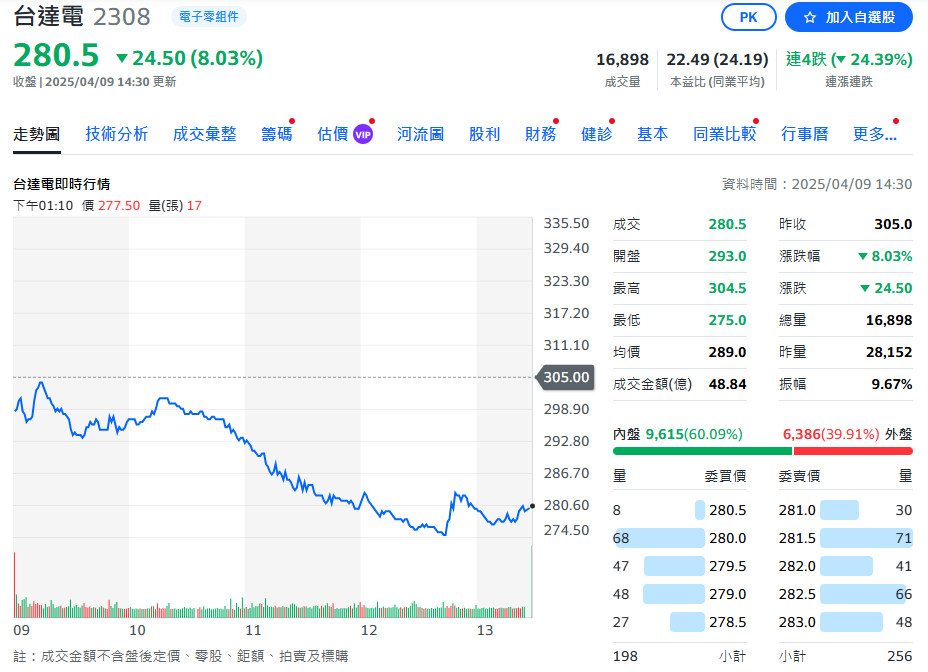Viewport: 928px width, 672px height.
Task: Click the 連4跌 streak indicator
Action: (849, 59)
